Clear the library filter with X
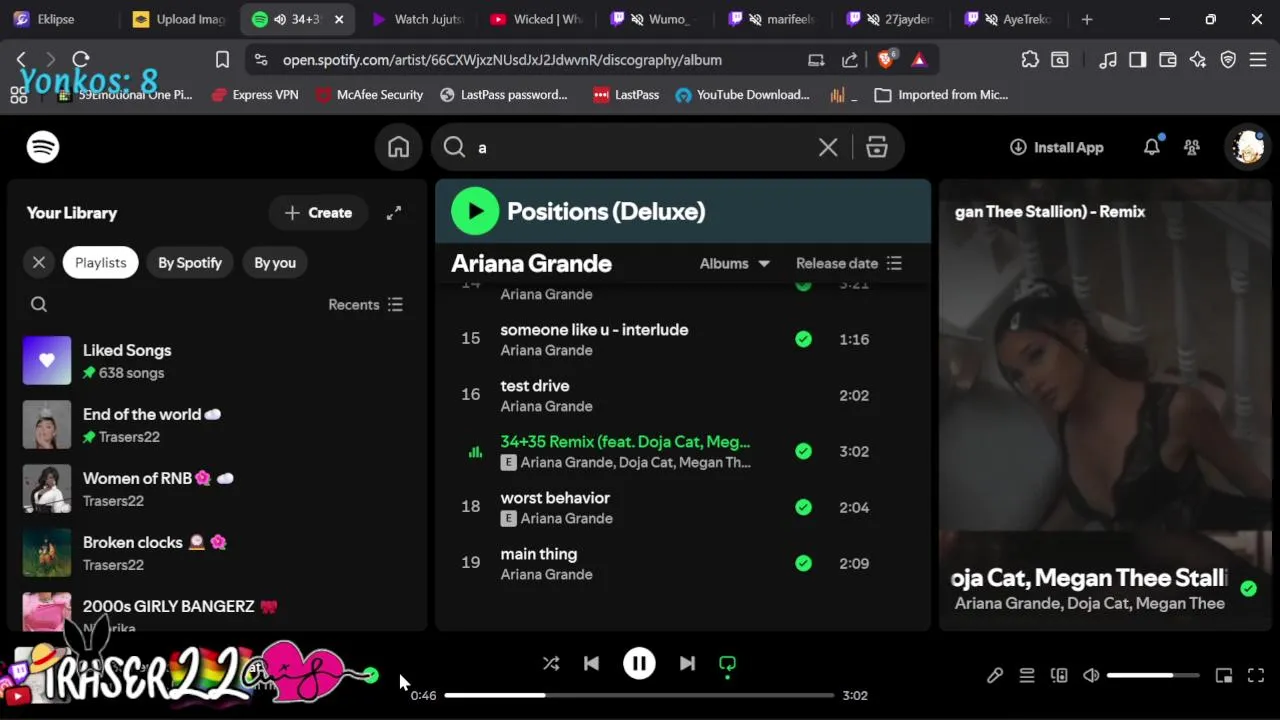The width and height of the screenshot is (1280, 720). click(39, 263)
